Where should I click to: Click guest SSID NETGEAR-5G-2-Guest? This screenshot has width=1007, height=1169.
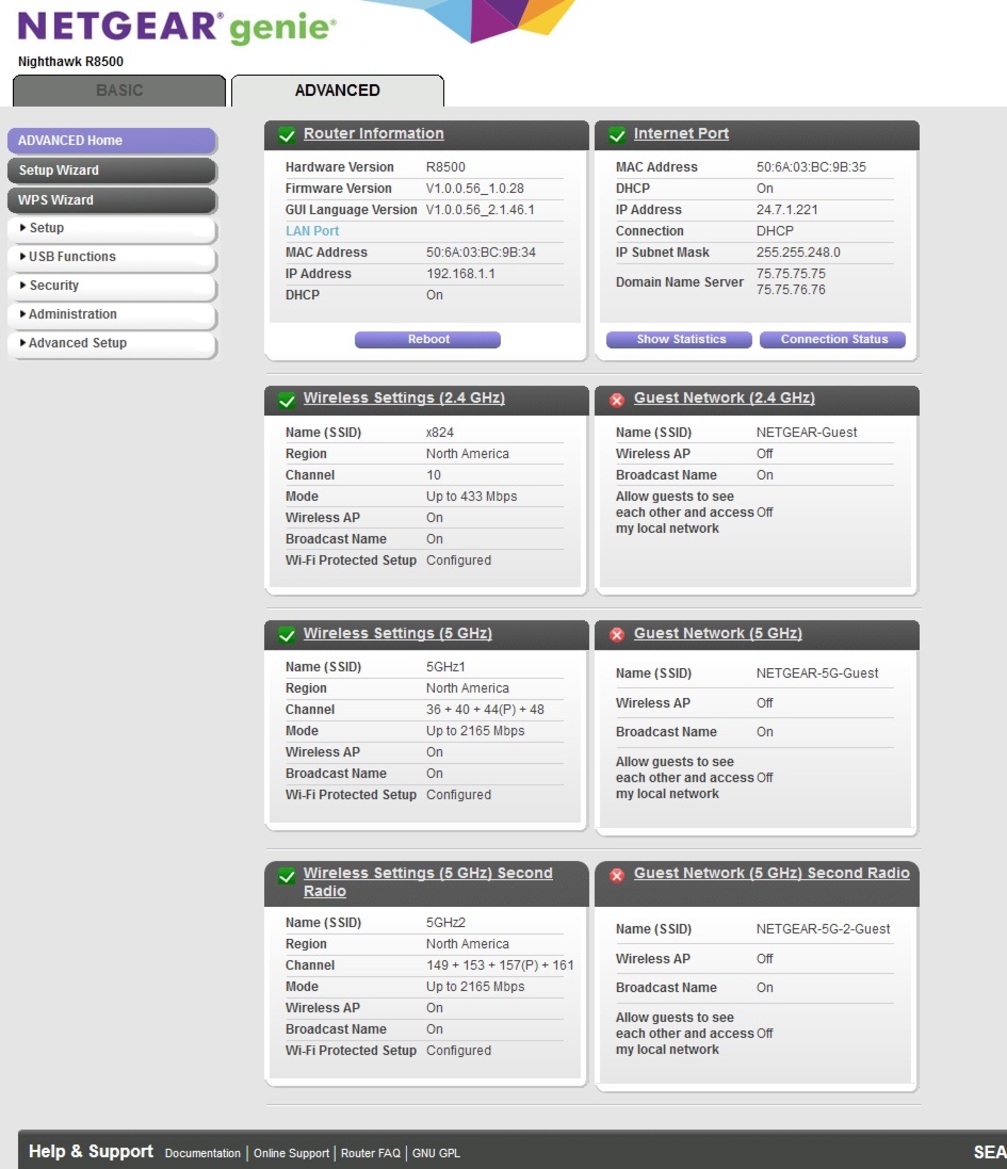(x=823, y=930)
